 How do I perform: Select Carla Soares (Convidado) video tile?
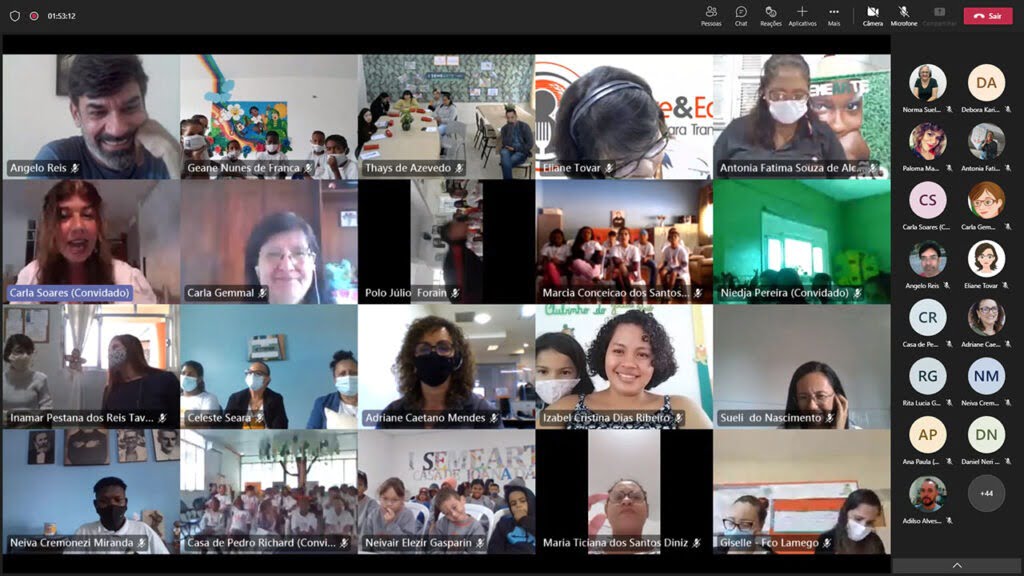point(91,241)
